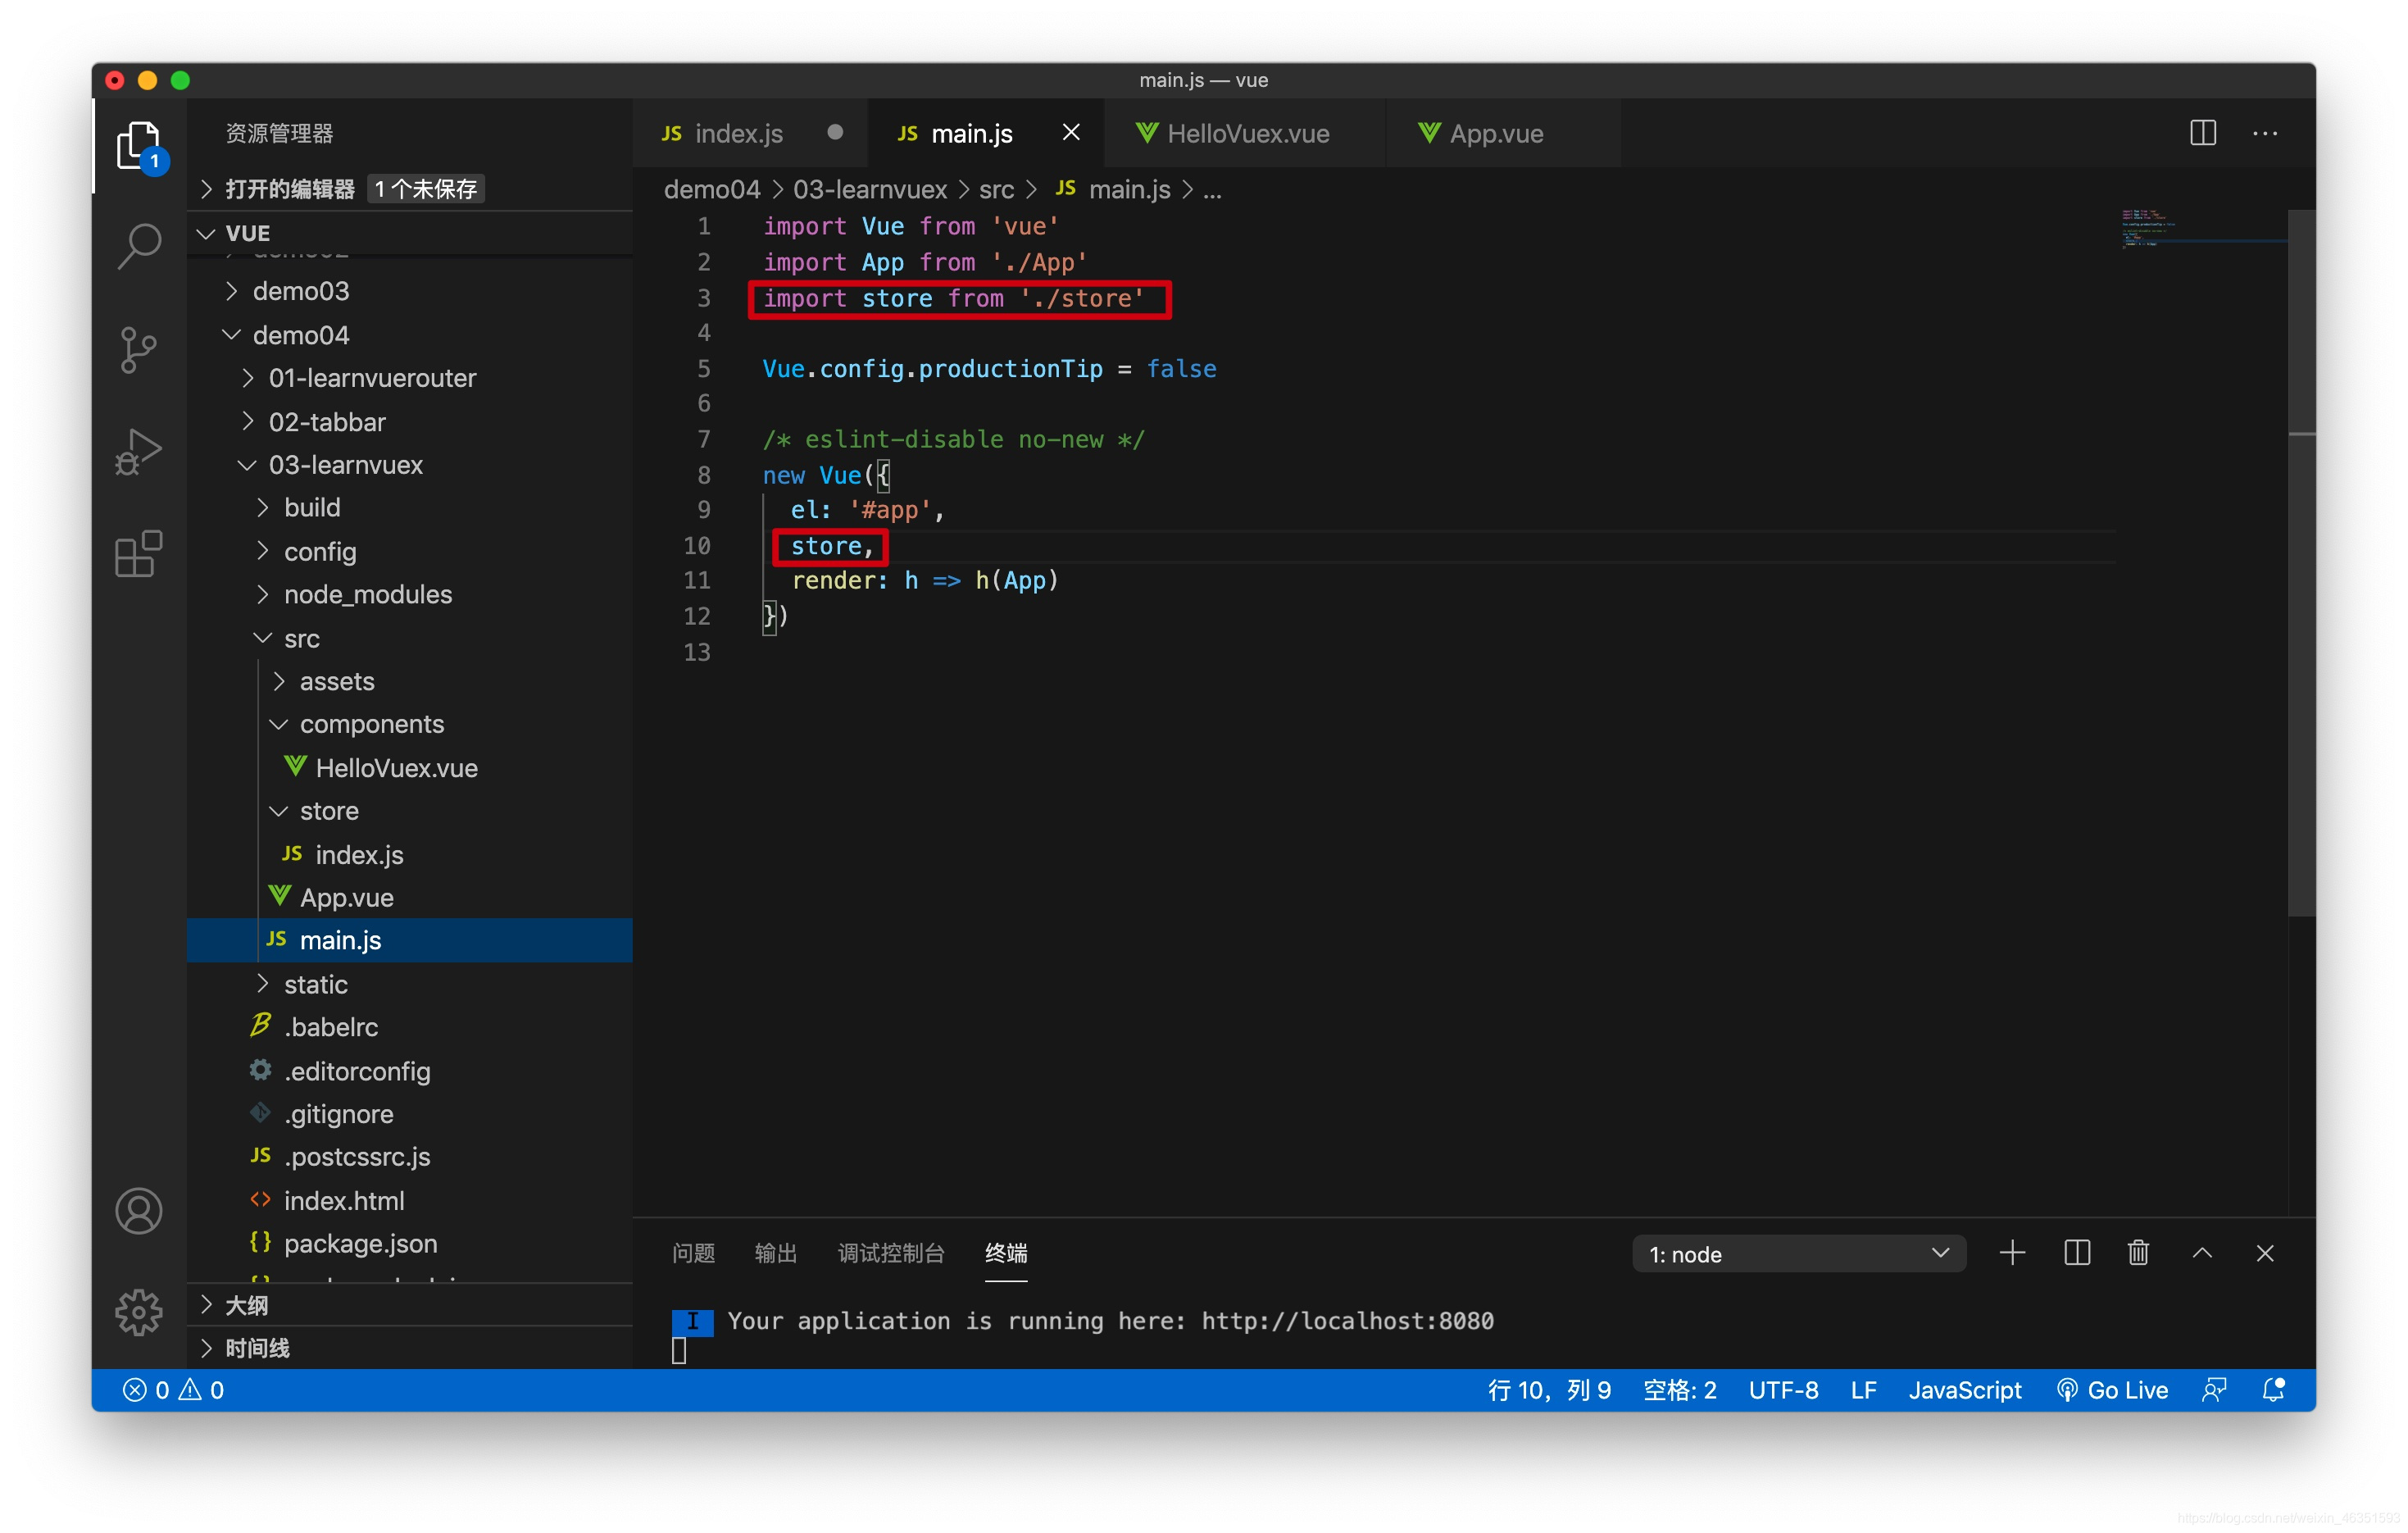Open the Extensions view
Image resolution: width=2408 pixels, height=1533 pixels.
point(139,554)
